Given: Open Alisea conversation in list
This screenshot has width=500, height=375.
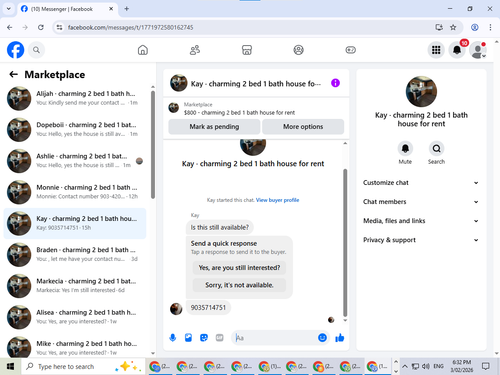Looking at the screenshot, I should tap(75, 317).
